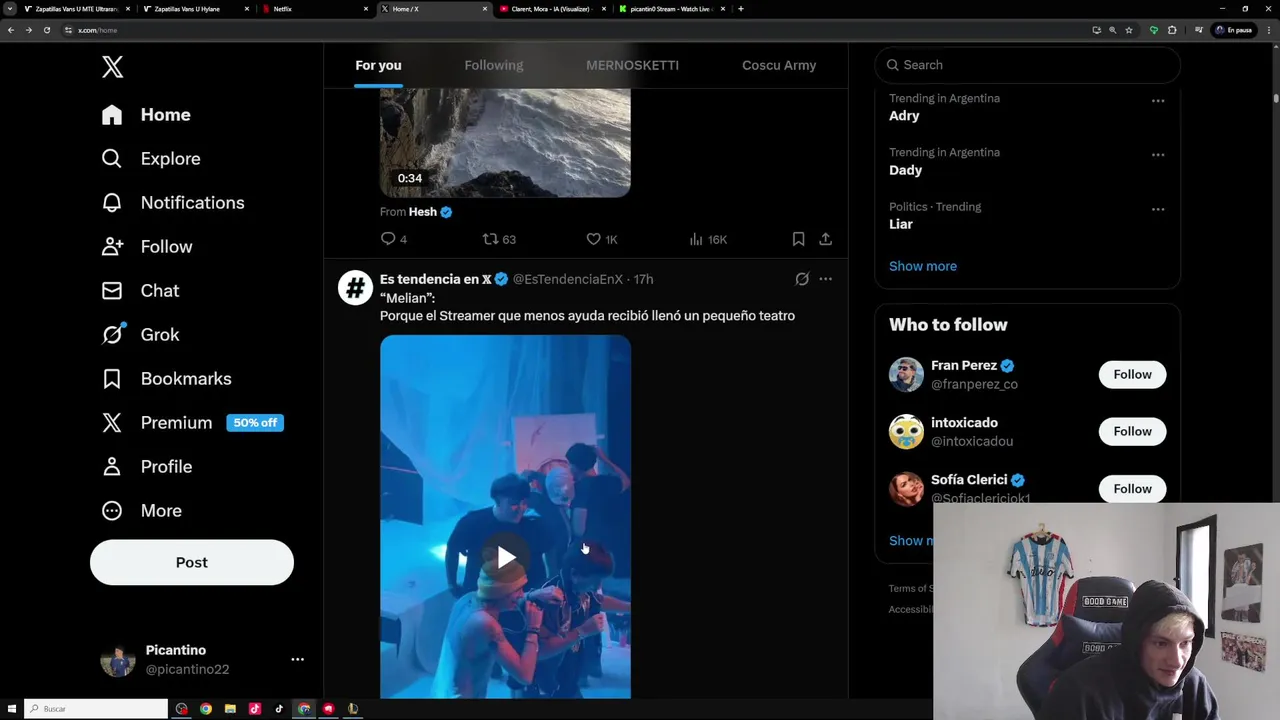This screenshot has width=1280, height=720.
Task: Open File Explorer from the taskbar
Action: click(x=230, y=709)
